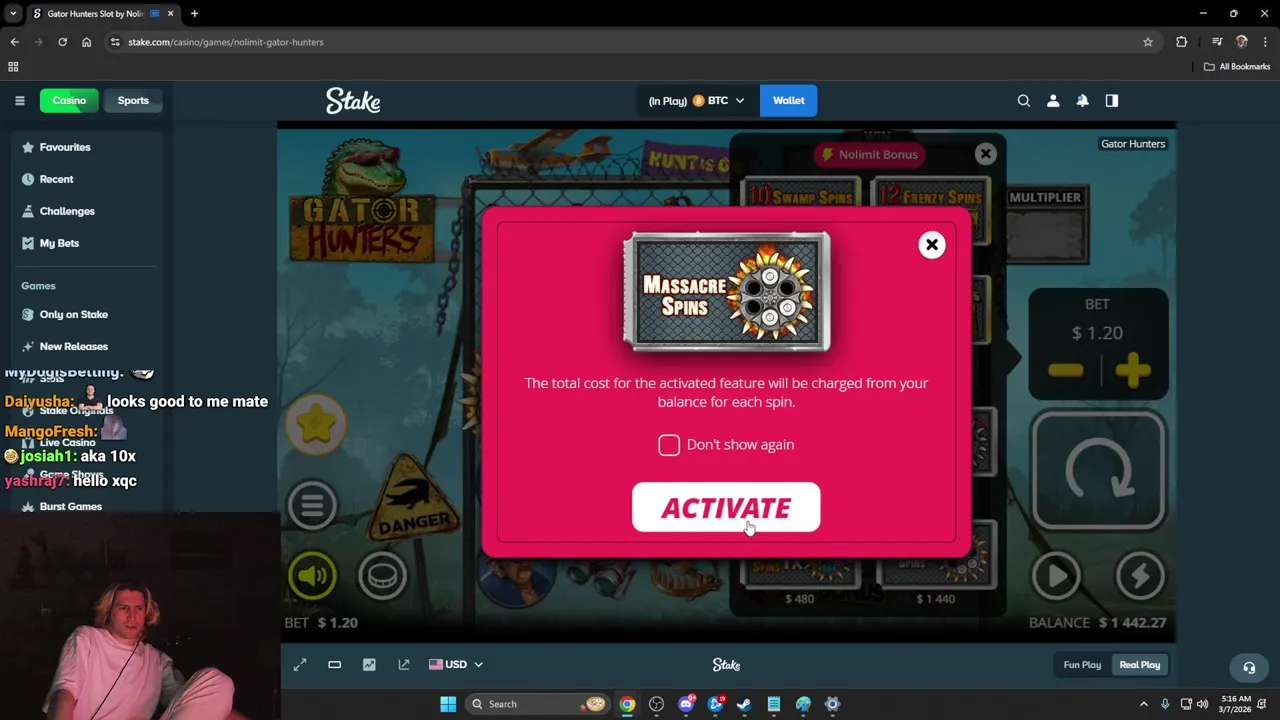Choose the $480 bonus option

pos(799,576)
